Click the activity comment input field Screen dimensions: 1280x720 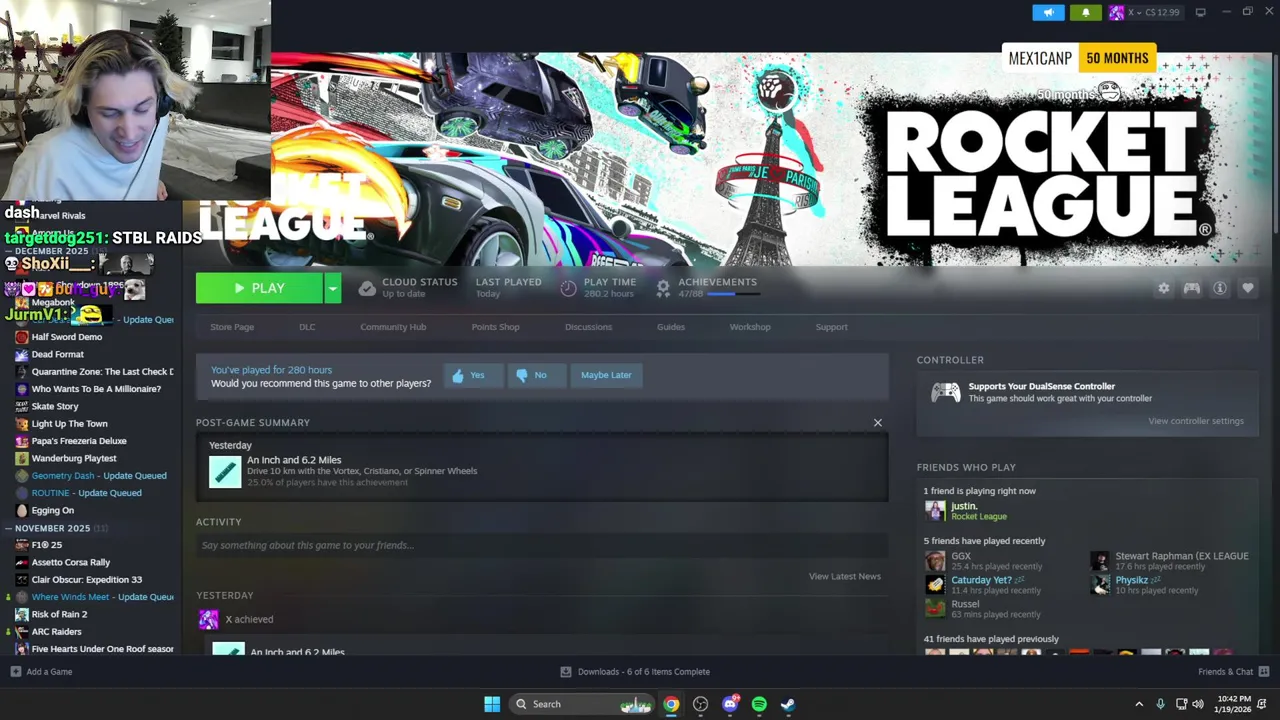[x=542, y=545]
